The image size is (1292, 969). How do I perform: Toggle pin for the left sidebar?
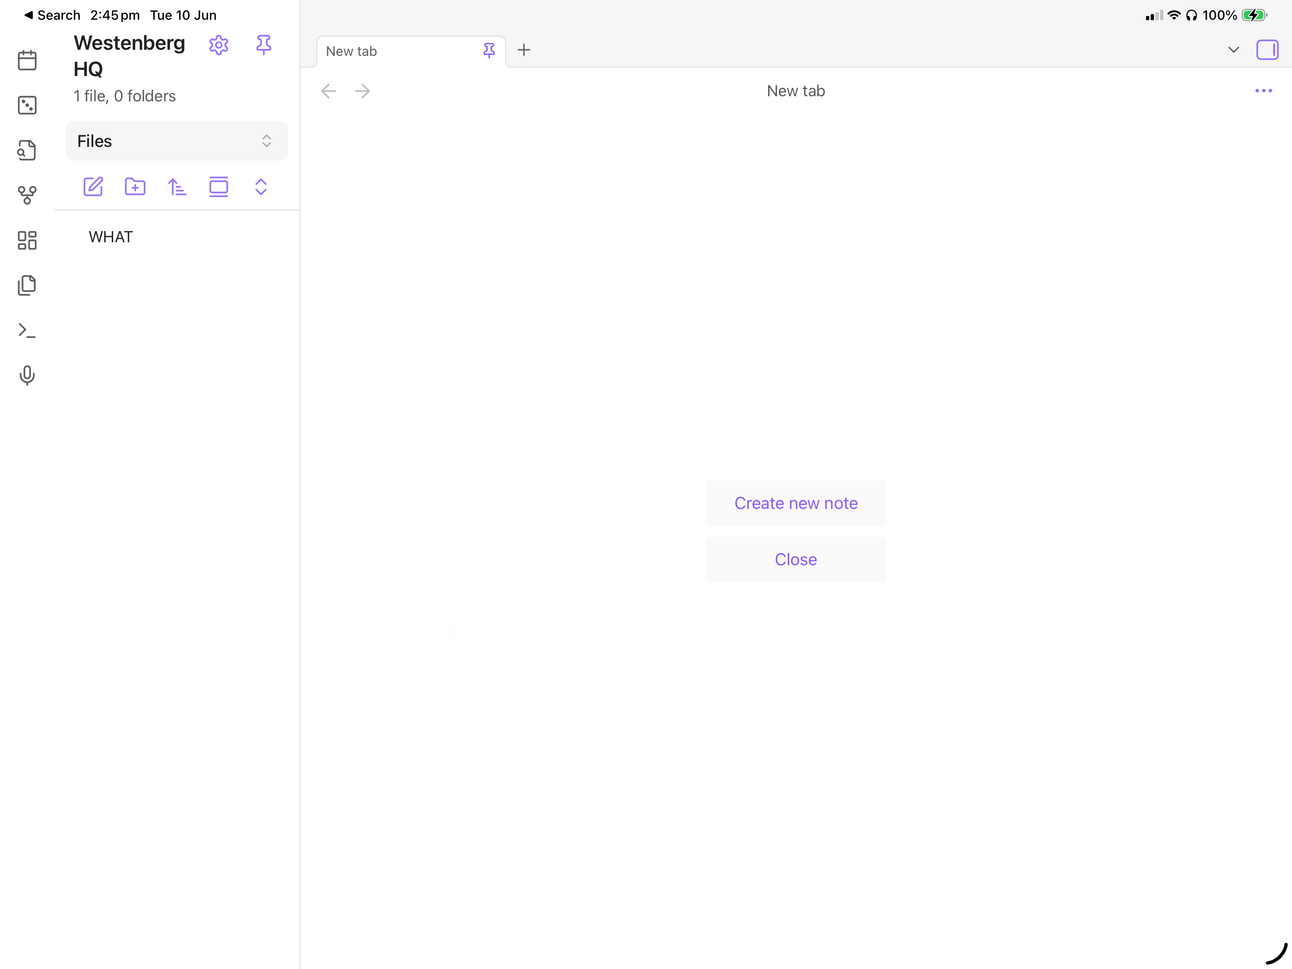[x=264, y=45]
